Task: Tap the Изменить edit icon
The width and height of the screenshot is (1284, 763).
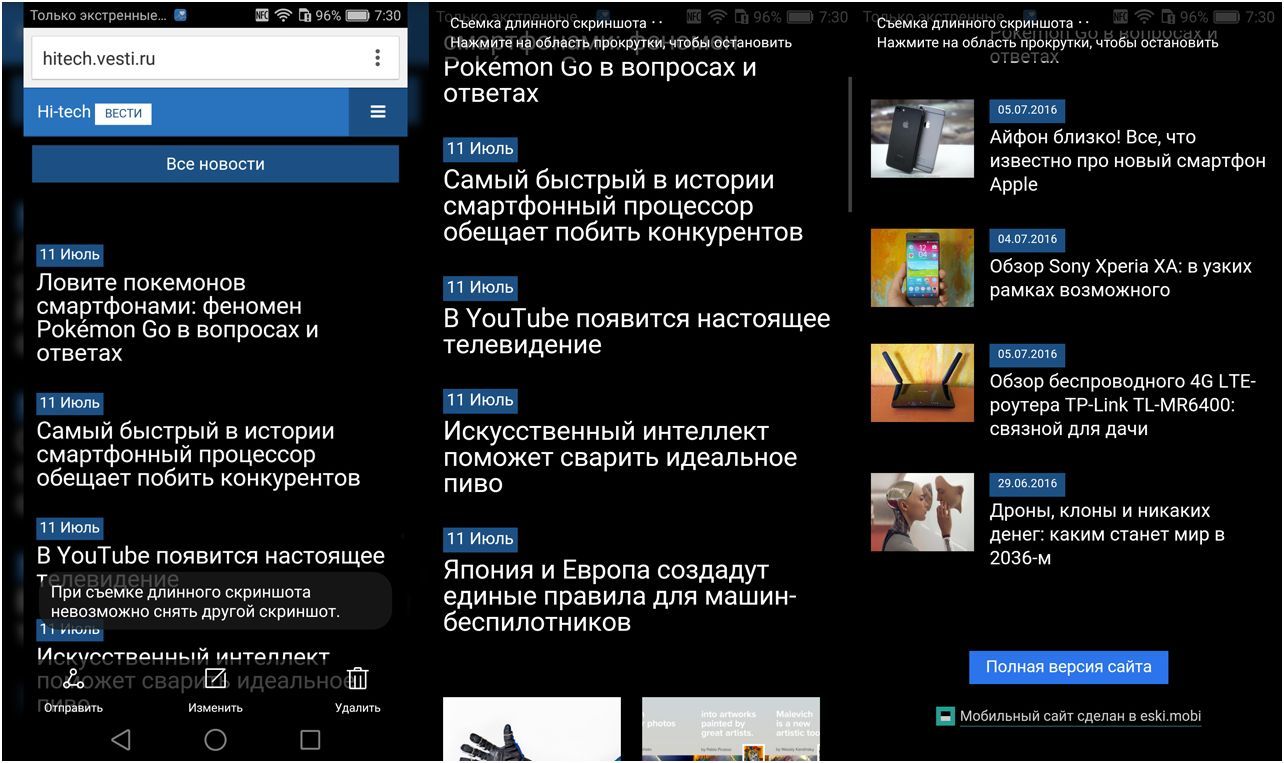Action: (x=216, y=680)
